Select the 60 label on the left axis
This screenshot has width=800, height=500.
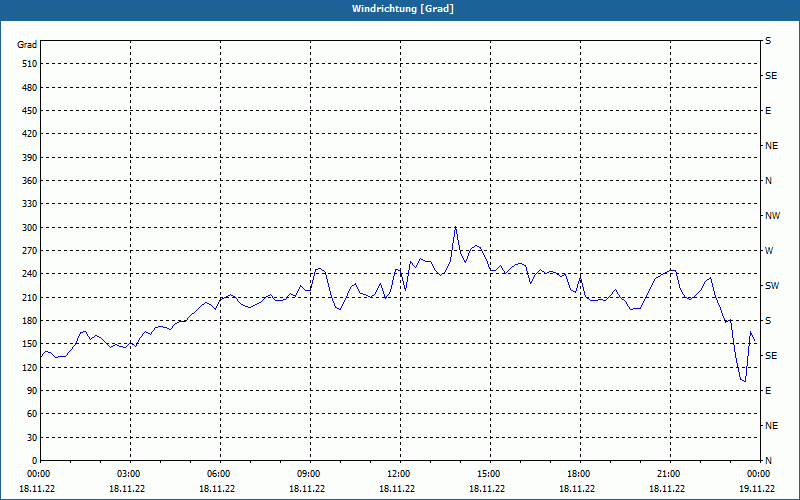32,414
